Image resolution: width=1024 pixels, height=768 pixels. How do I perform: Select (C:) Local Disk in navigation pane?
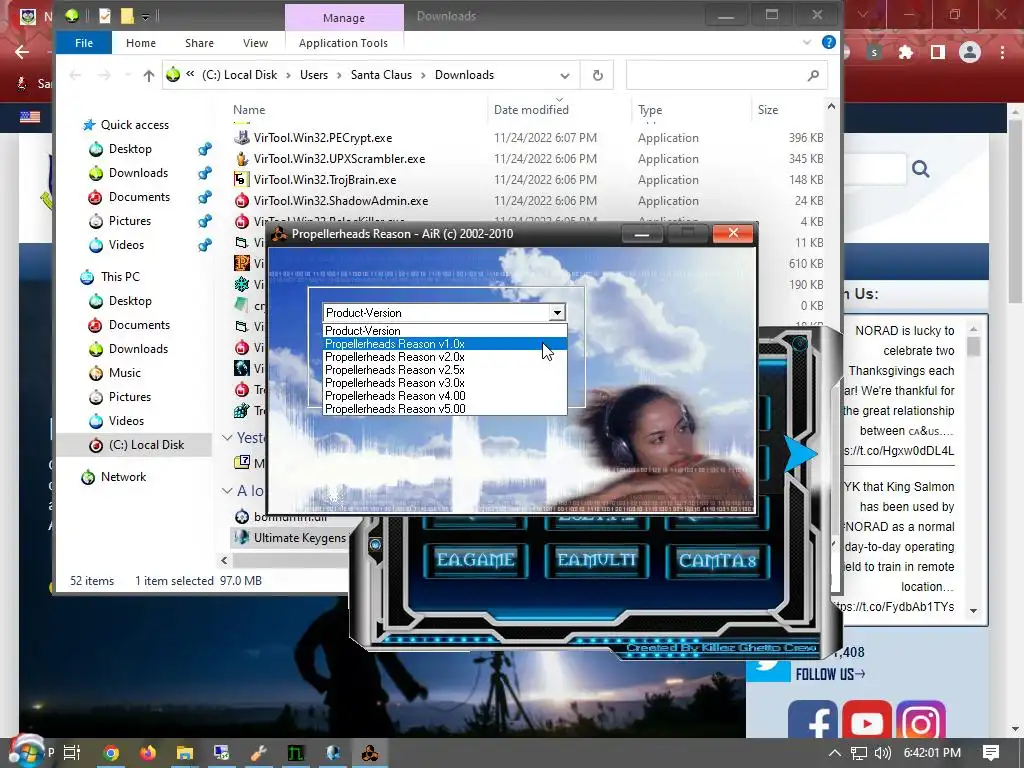[146, 445]
